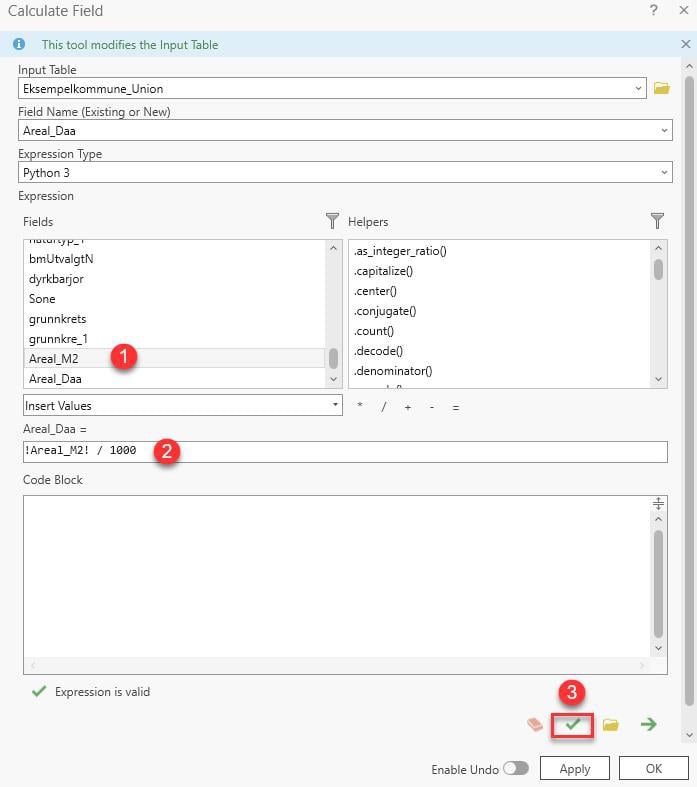
Task: Insert the division operator symbol
Action: pos(384,407)
